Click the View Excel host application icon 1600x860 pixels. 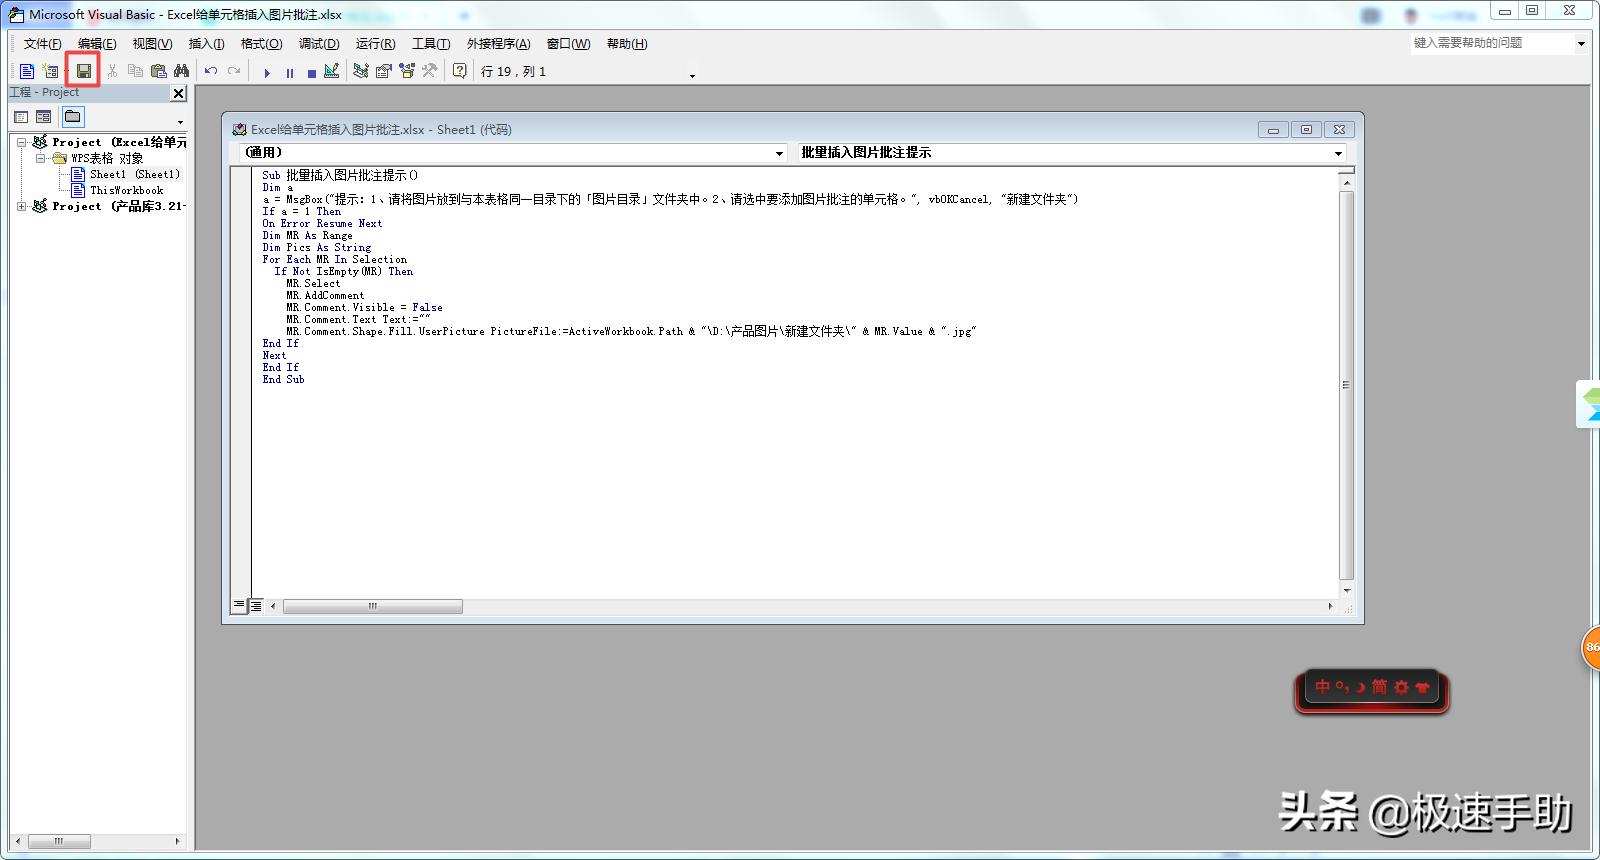(27, 71)
